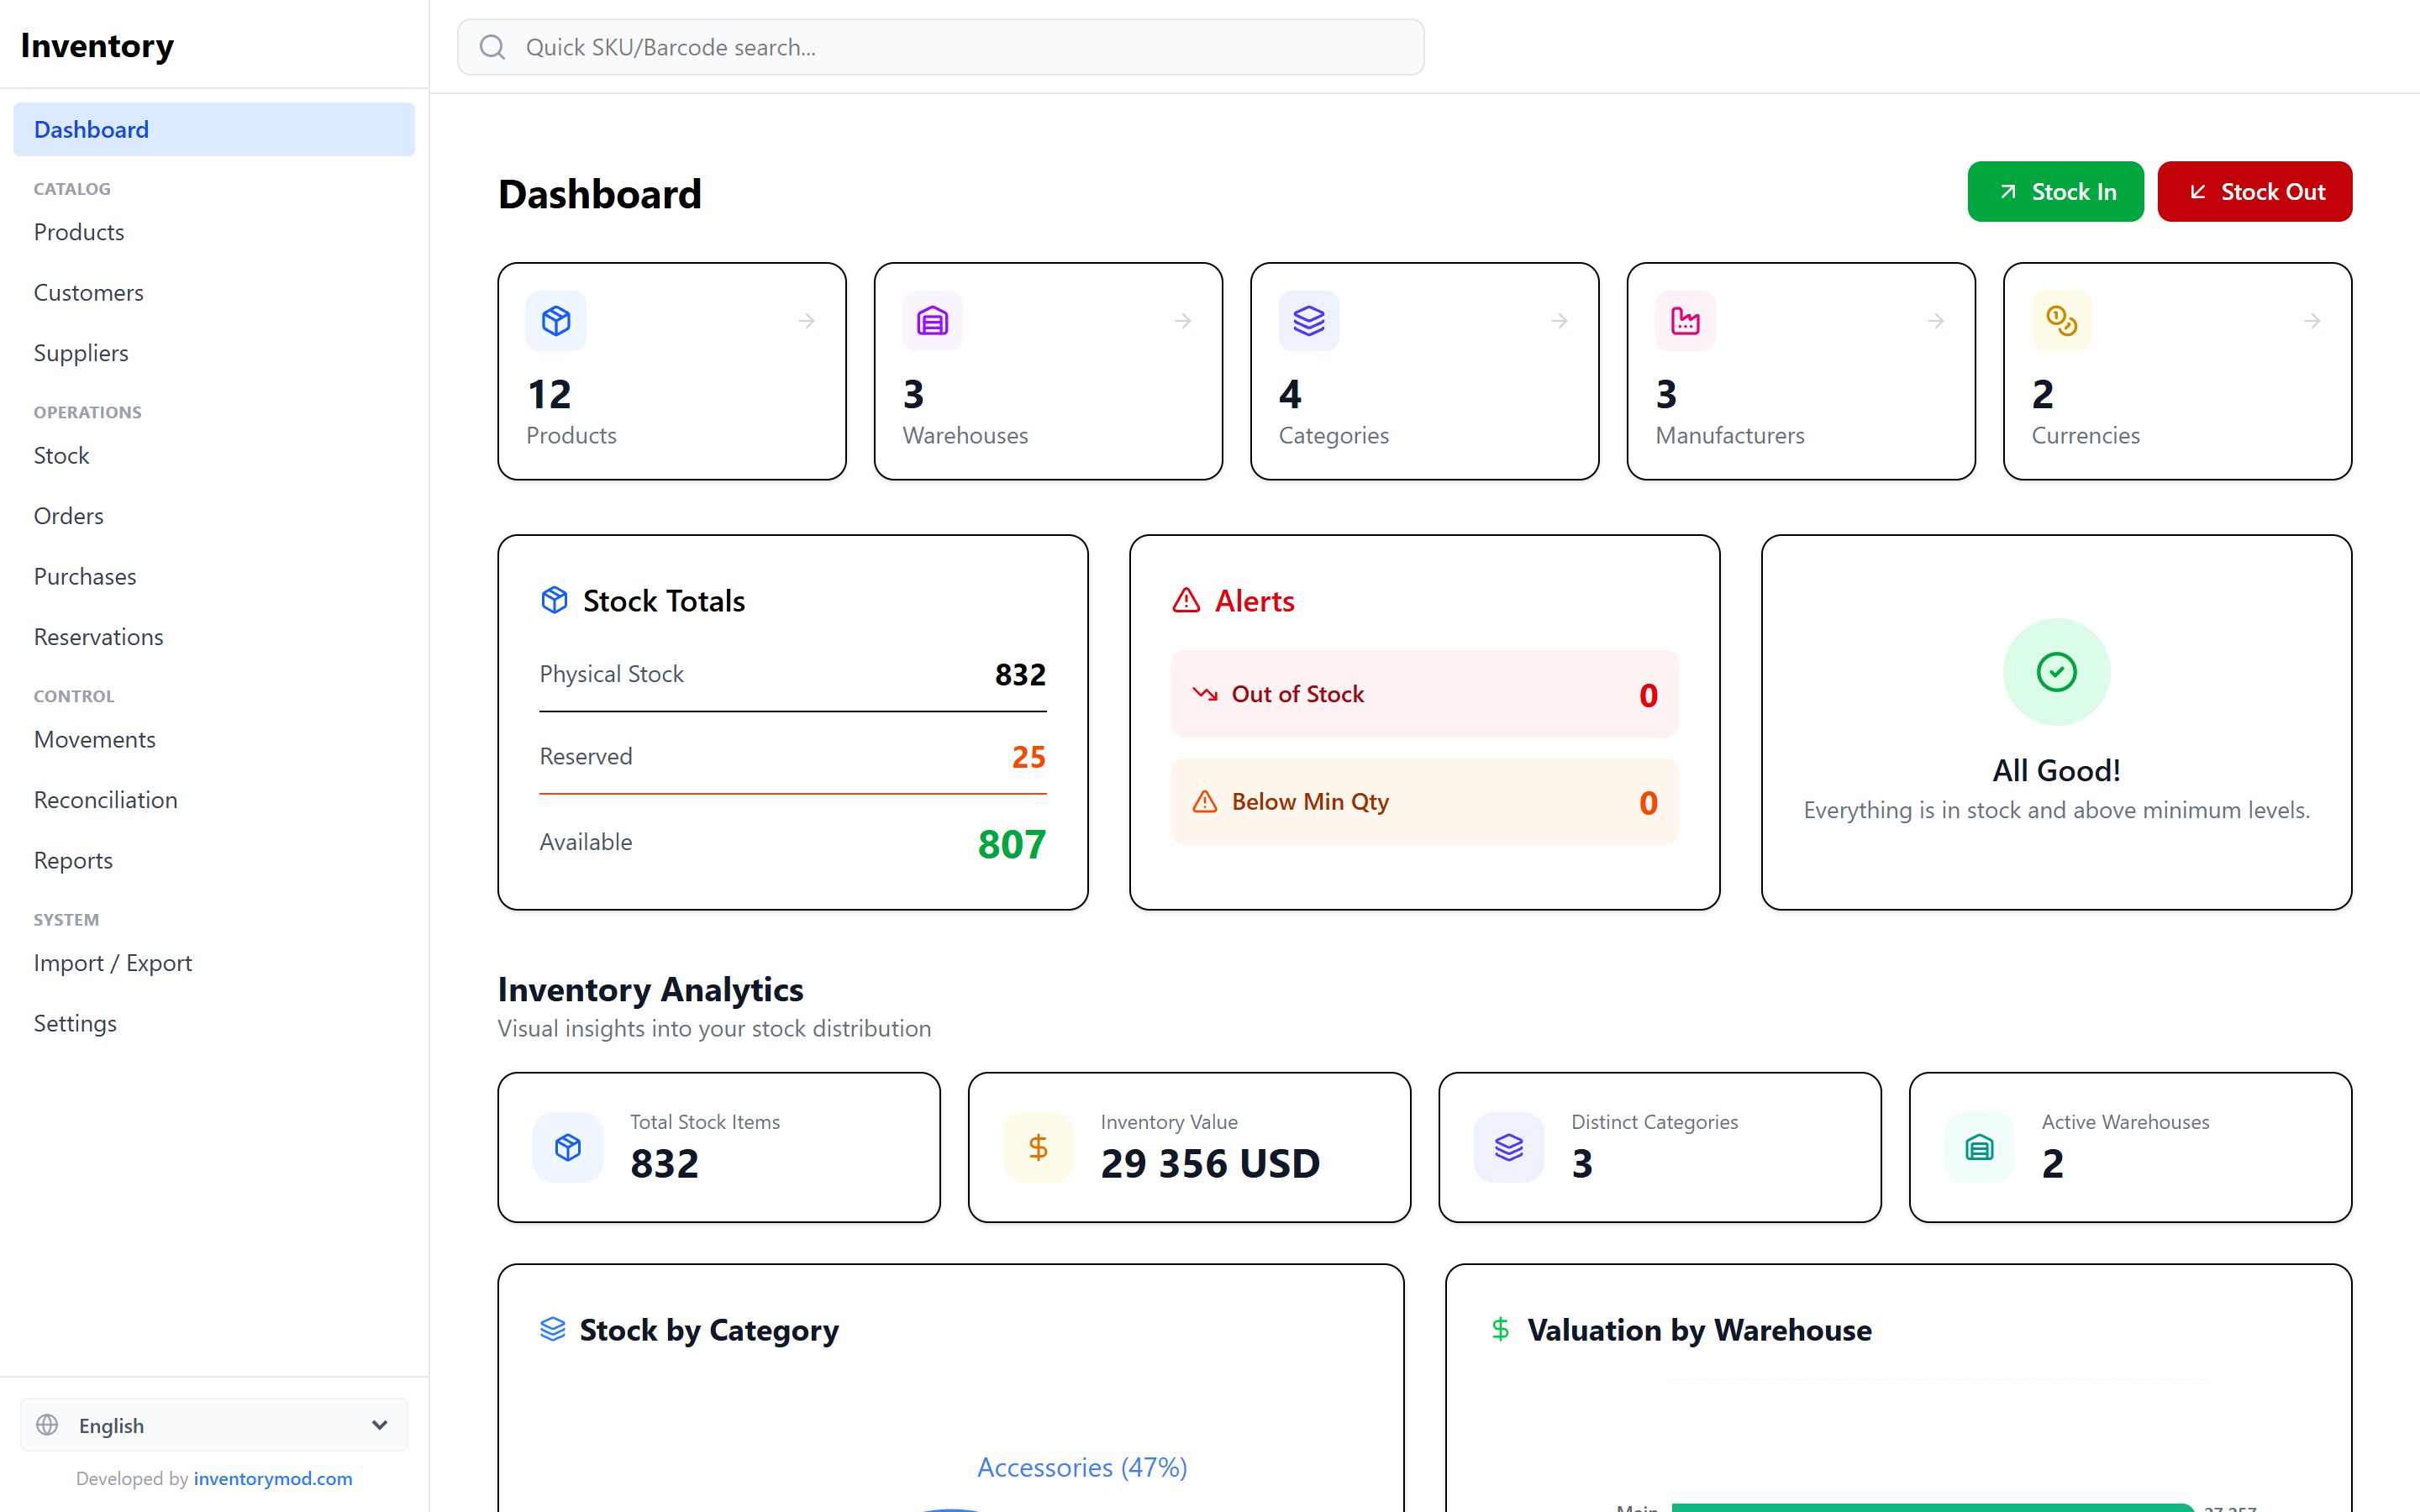Screen dimensions: 2420x1512
Task: Focus the Quick SKU/Barcode search field
Action: (x=940, y=47)
